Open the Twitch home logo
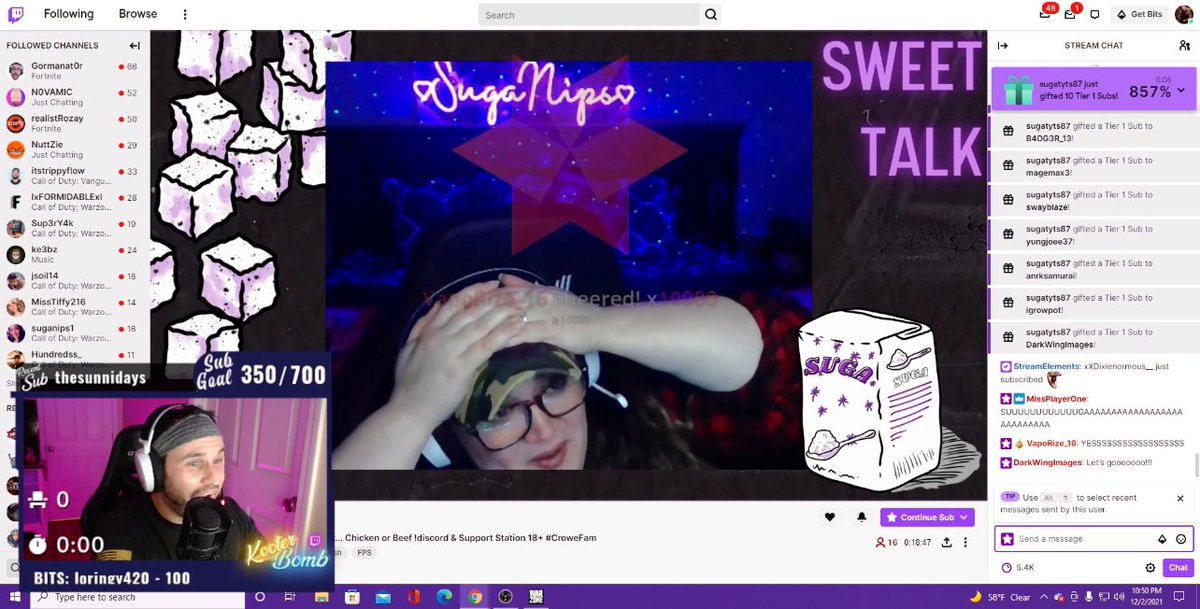Viewport: 1200px width, 609px height. tap(17, 14)
